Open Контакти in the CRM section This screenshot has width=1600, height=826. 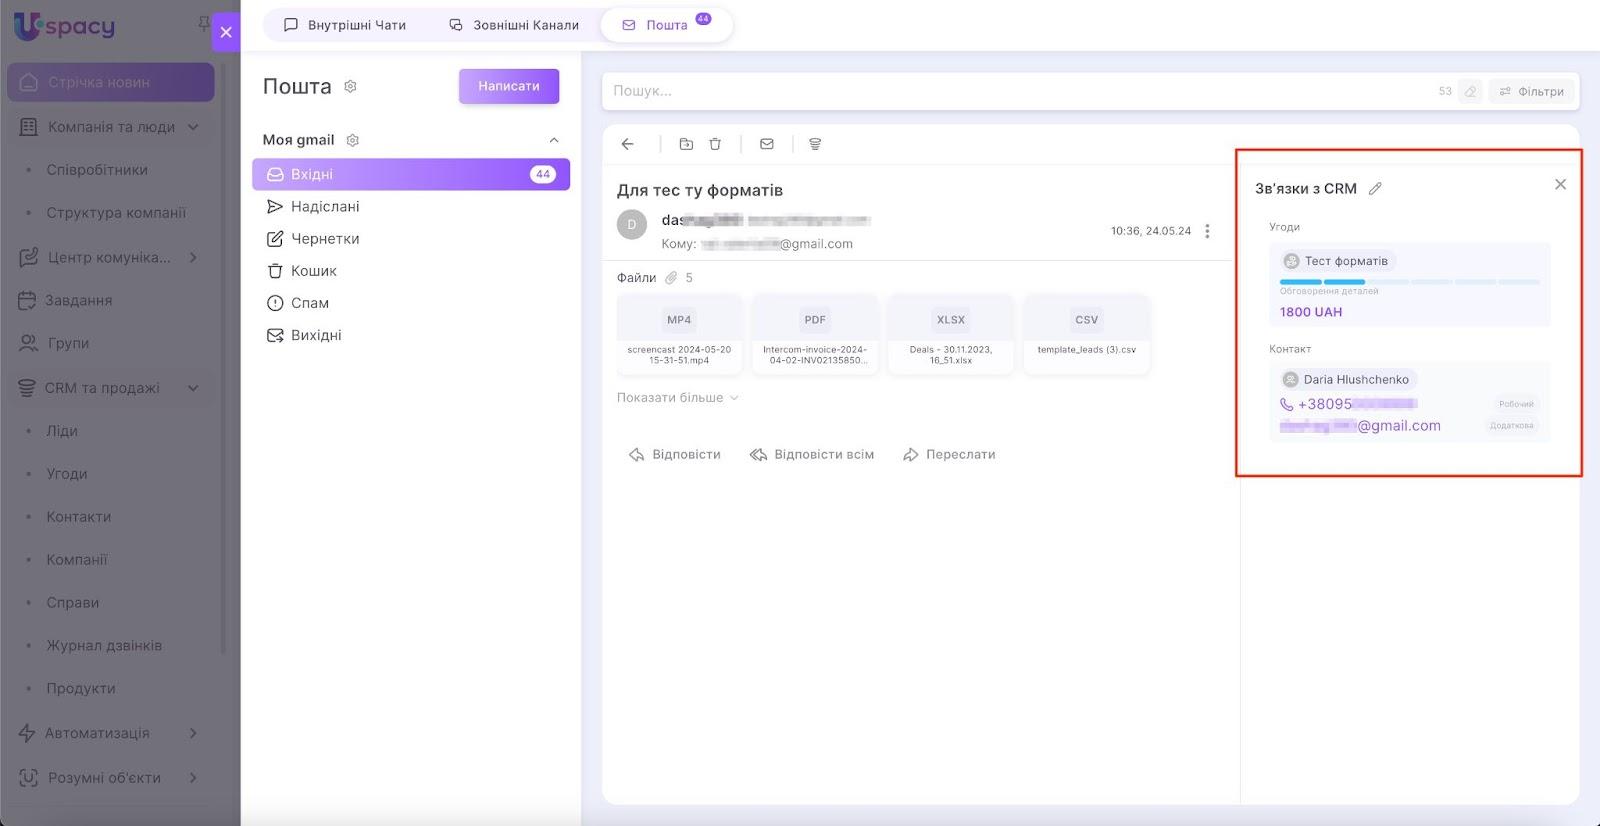click(79, 517)
